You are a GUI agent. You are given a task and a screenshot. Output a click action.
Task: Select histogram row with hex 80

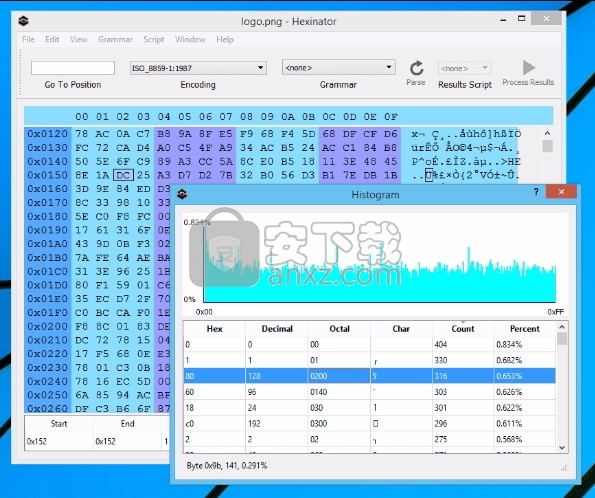tap(370, 376)
